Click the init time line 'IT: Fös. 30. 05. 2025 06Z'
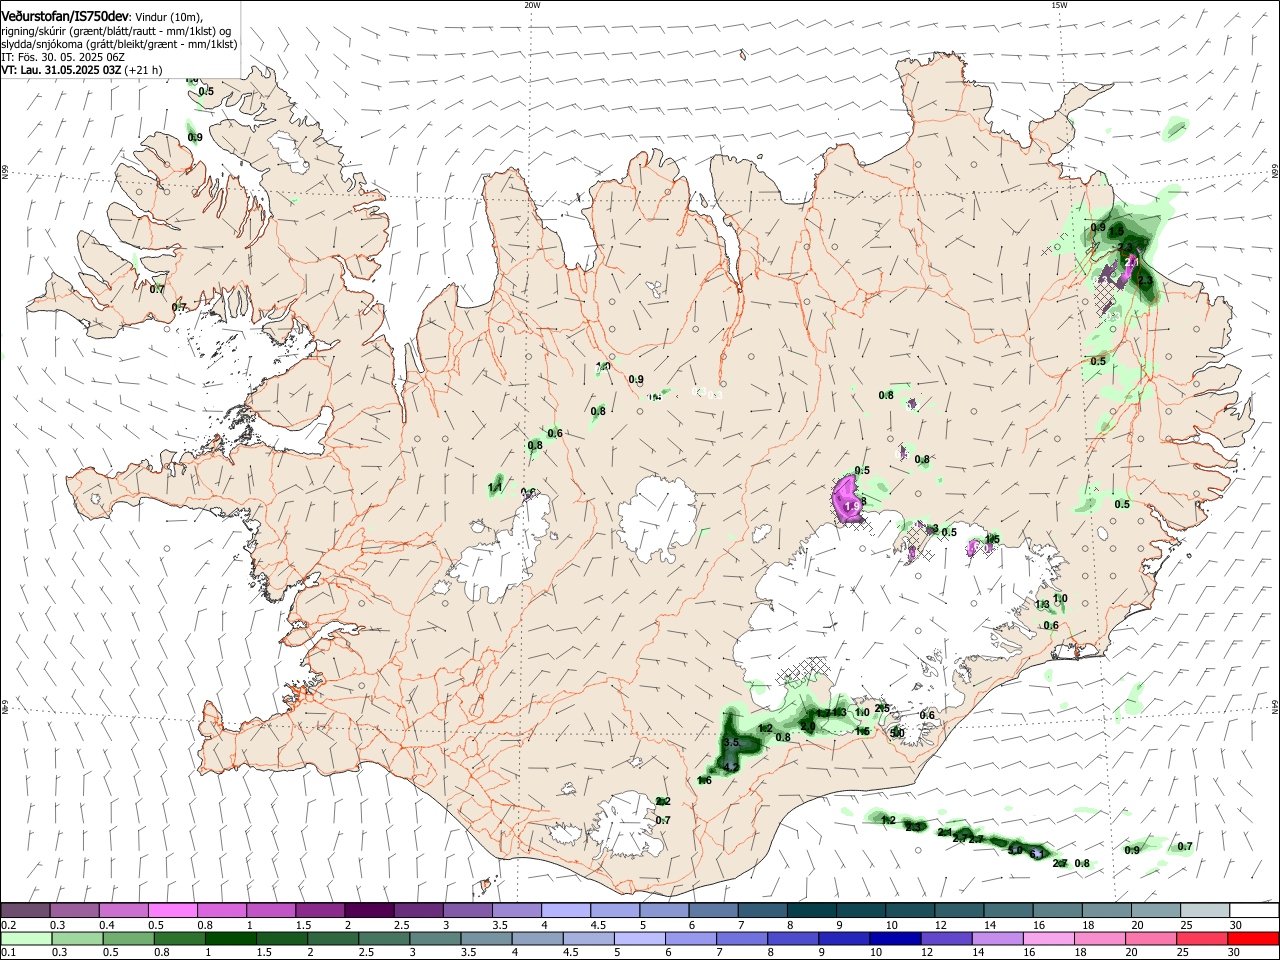 pos(63,57)
